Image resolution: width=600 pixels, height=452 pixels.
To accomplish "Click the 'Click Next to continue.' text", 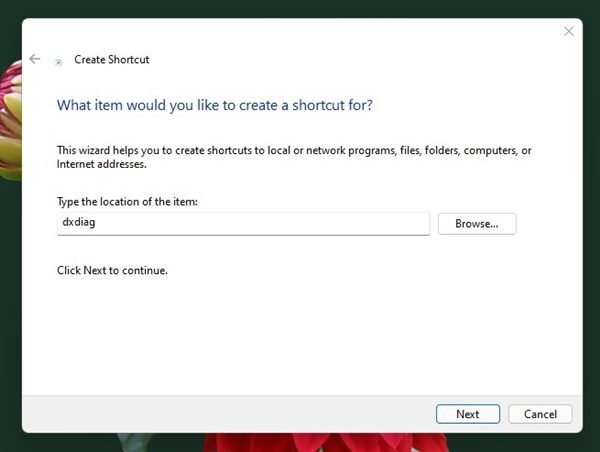I will (x=112, y=271).
